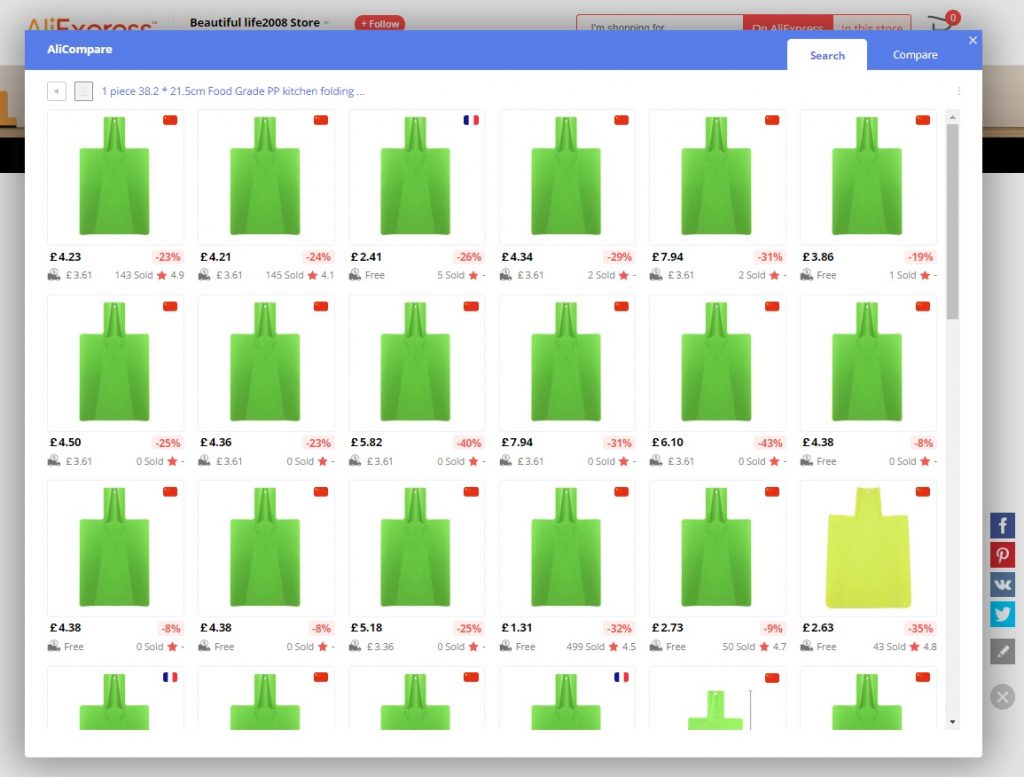Click the French flag on £2.41 item
This screenshot has height=777, width=1024.
[x=471, y=120]
